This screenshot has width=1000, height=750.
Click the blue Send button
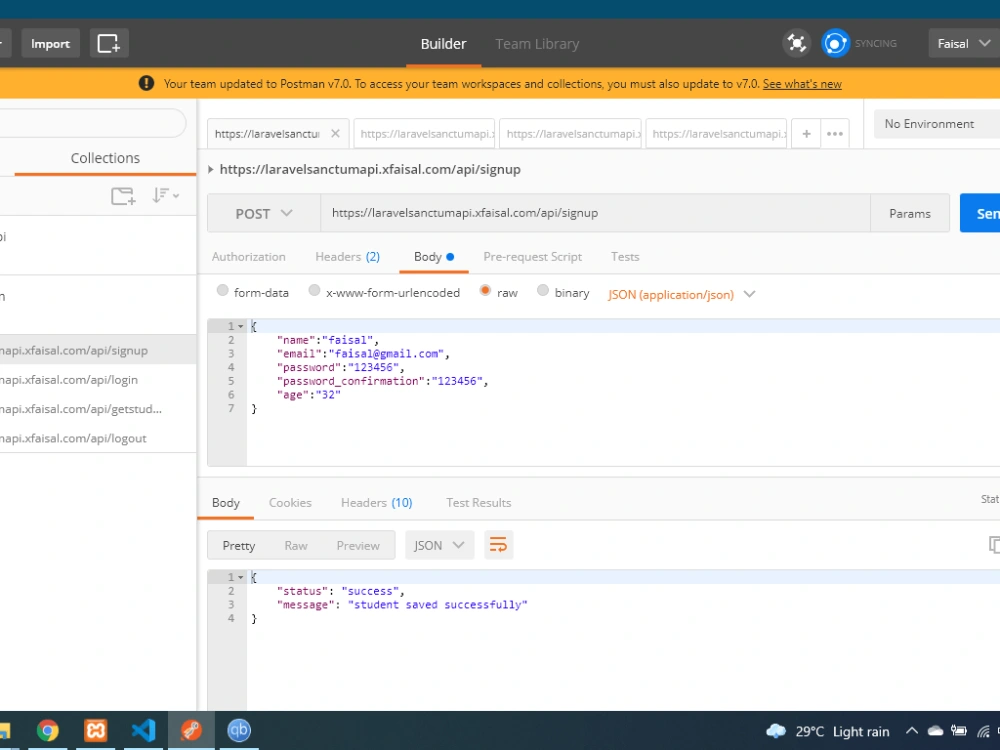point(980,214)
